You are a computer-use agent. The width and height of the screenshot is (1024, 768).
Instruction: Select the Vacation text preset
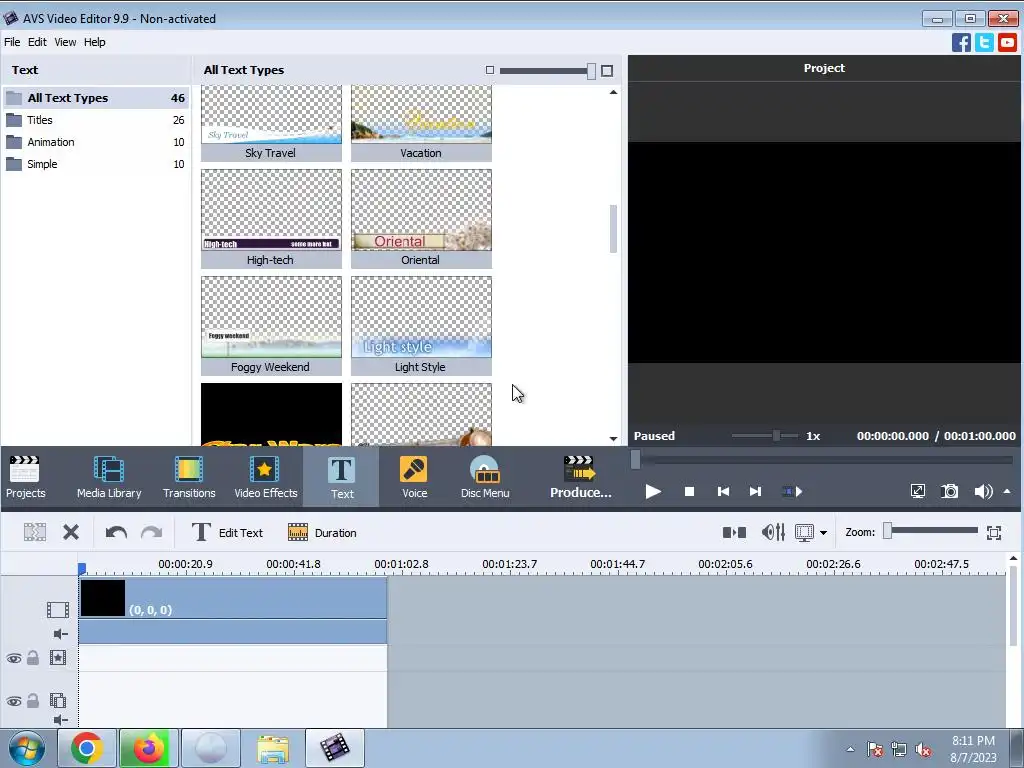click(421, 123)
